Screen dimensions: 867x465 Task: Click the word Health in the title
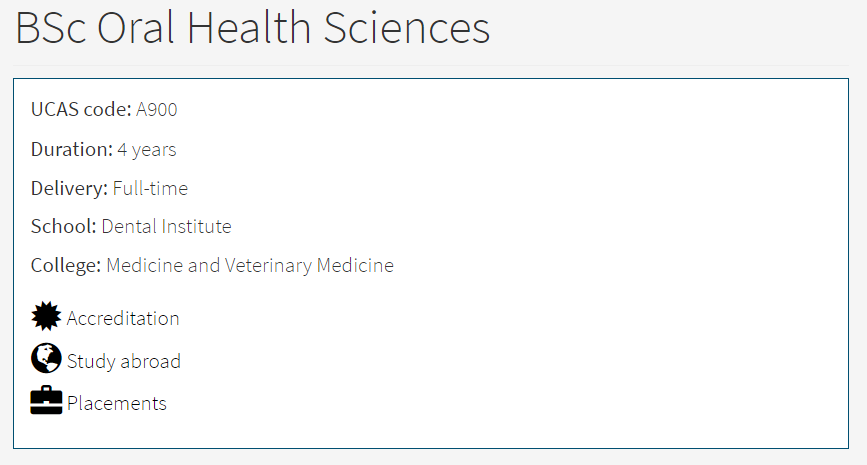[x=249, y=28]
